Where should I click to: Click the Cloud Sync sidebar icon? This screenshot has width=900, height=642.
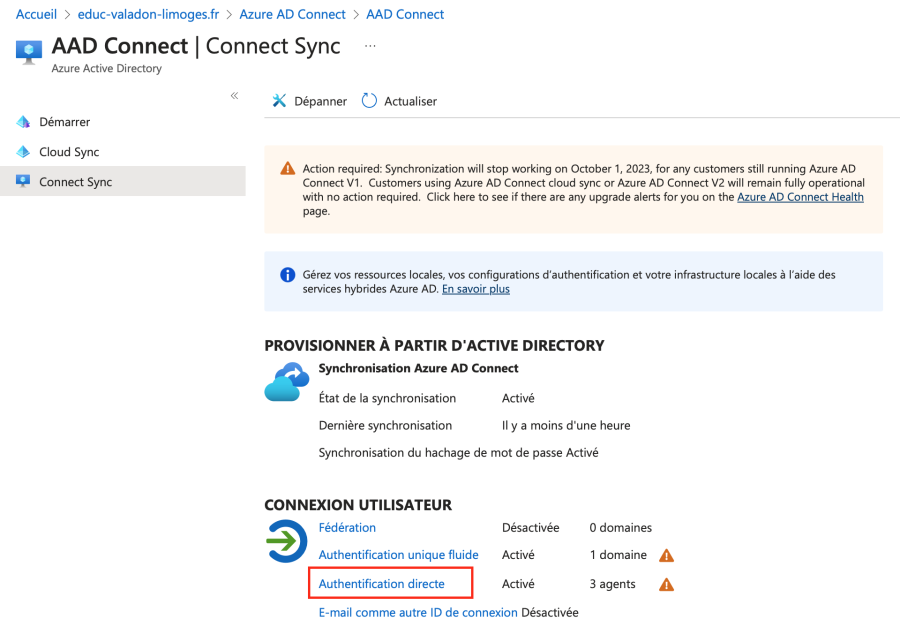tap(23, 151)
